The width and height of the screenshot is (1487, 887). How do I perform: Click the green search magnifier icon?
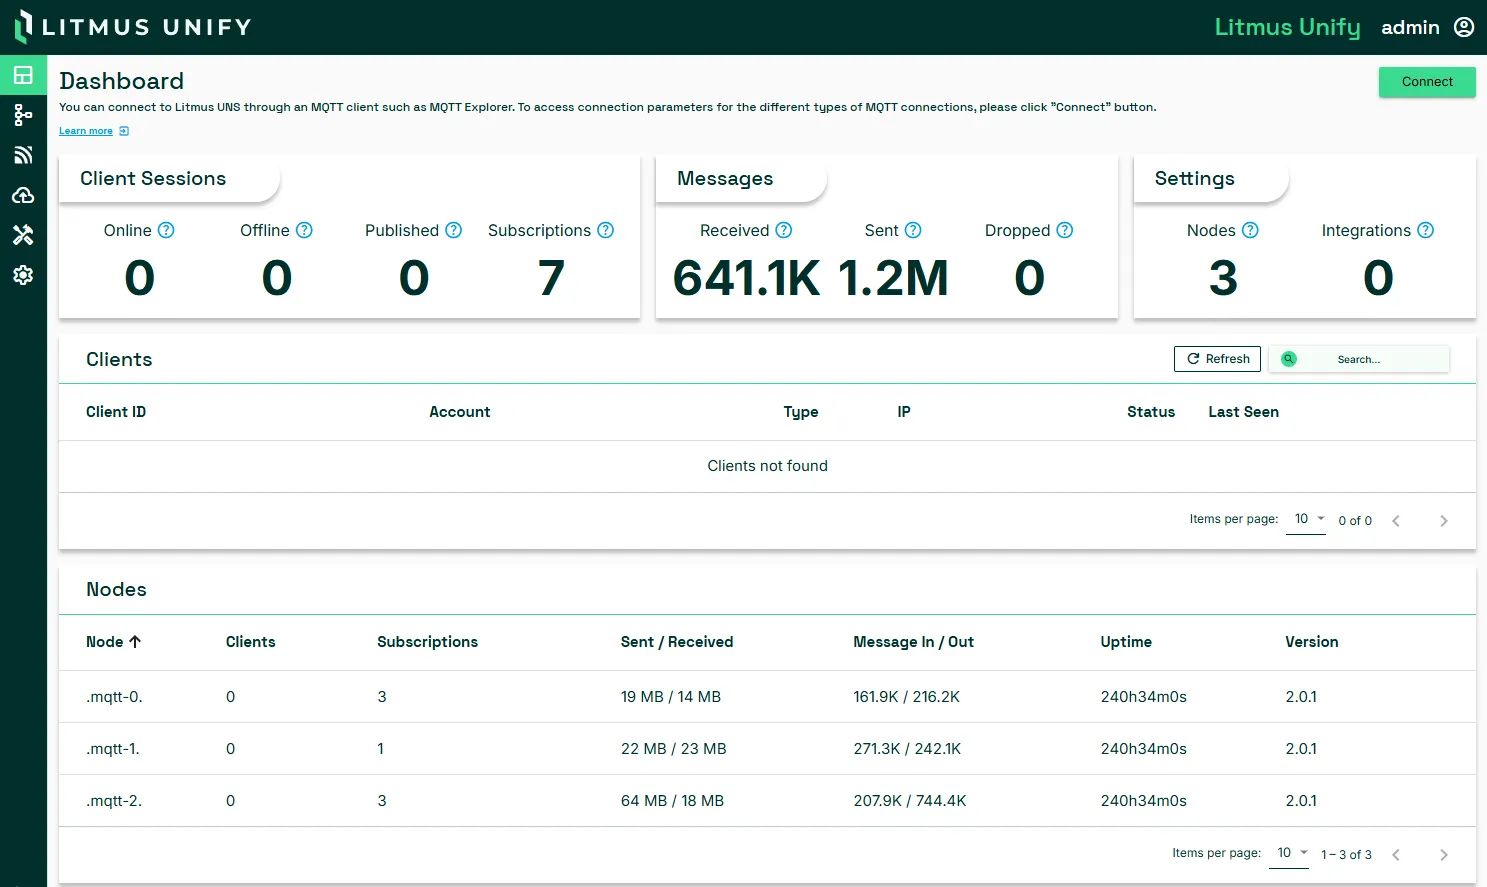[x=1289, y=359]
